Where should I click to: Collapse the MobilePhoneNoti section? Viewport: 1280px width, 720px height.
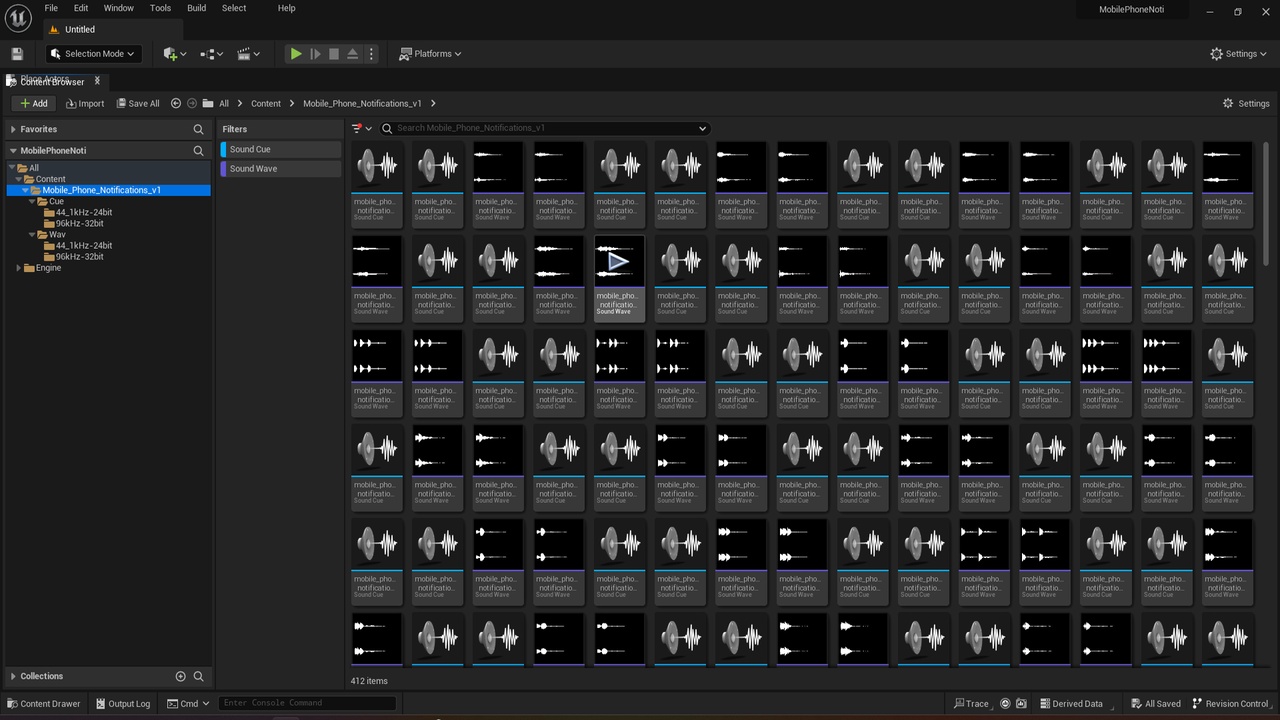[13, 150]
